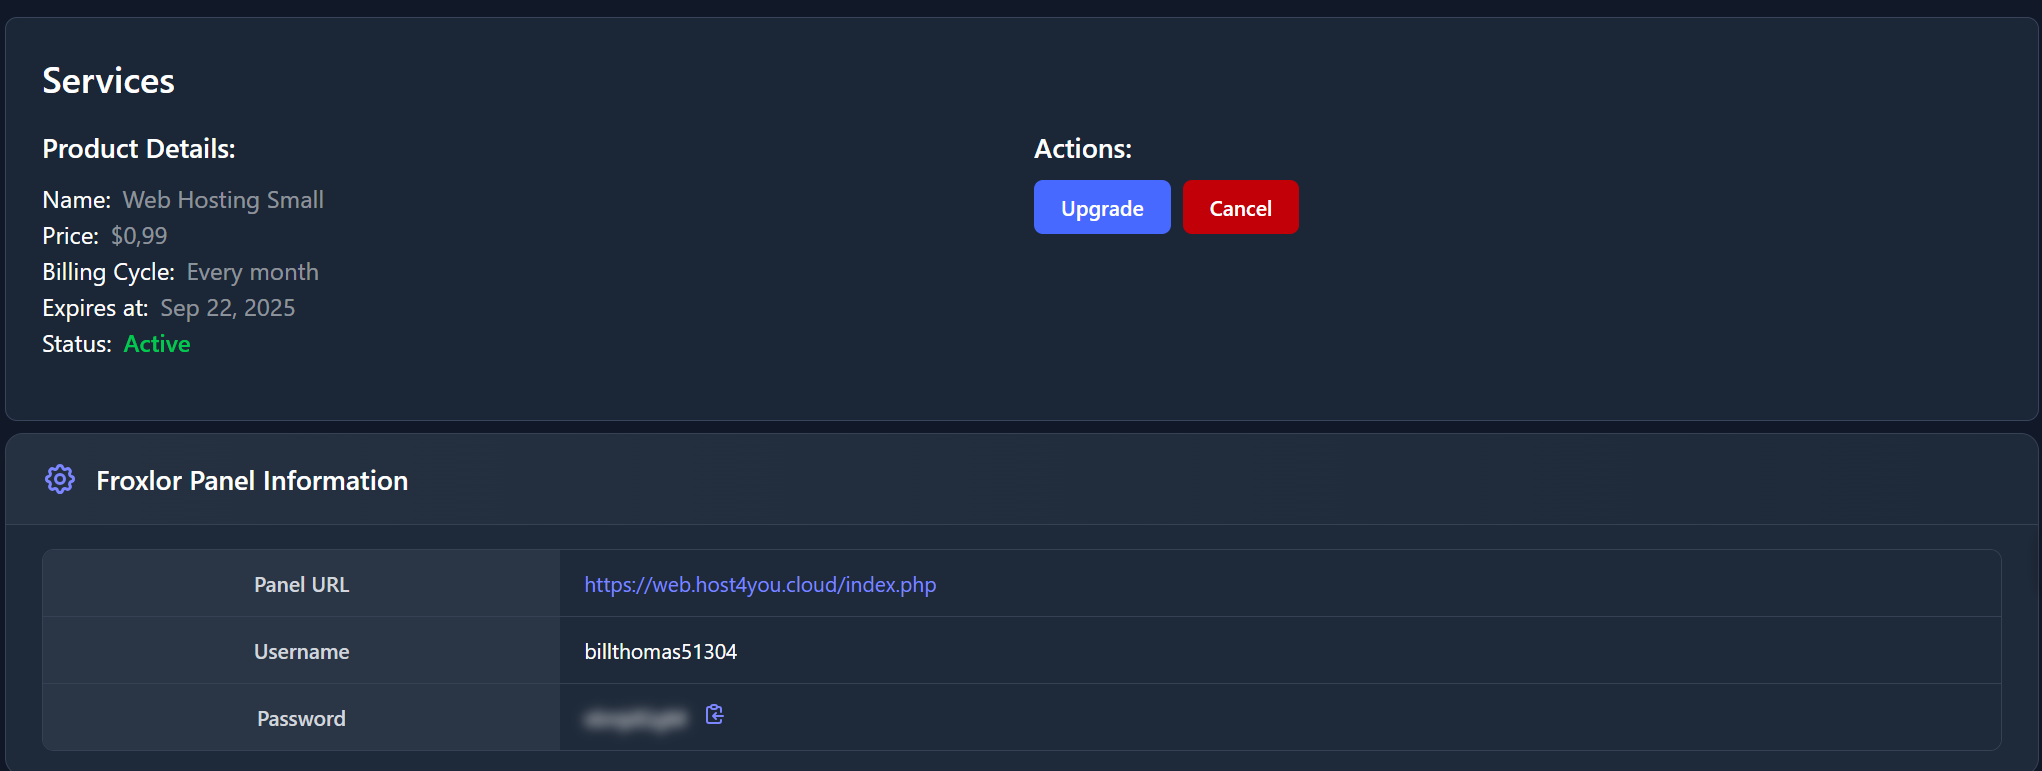
Task: Cancel the Web Hosting Small service
Action: point(1240,208)
